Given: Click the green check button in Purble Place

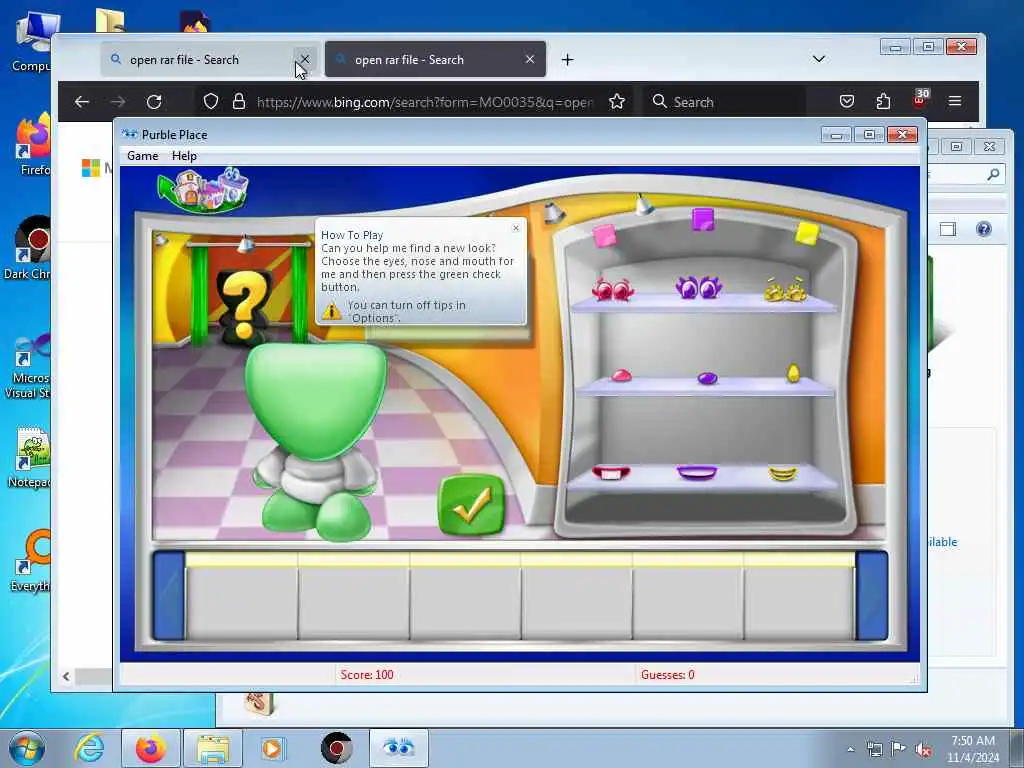Looking at the screenshot, I should [472, 505].
